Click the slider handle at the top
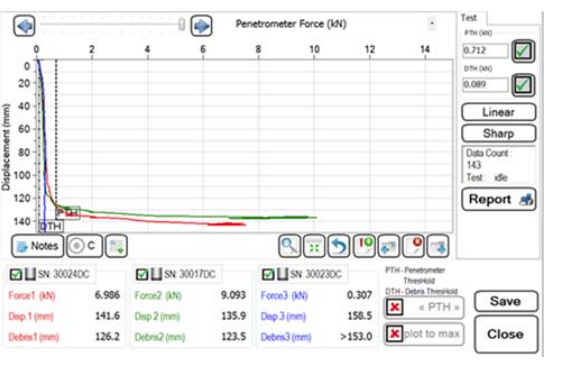The image size is (561, 372). coord(182,24)
